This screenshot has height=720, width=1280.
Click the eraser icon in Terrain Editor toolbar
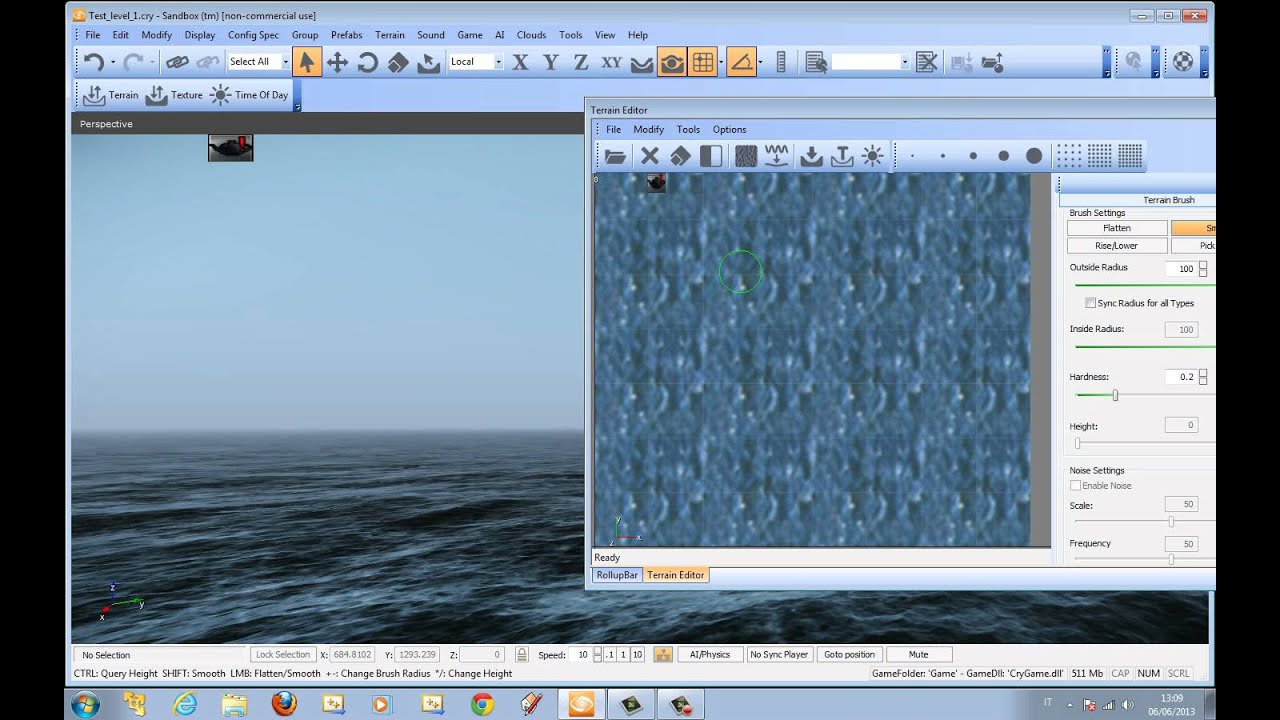point(680,156)
